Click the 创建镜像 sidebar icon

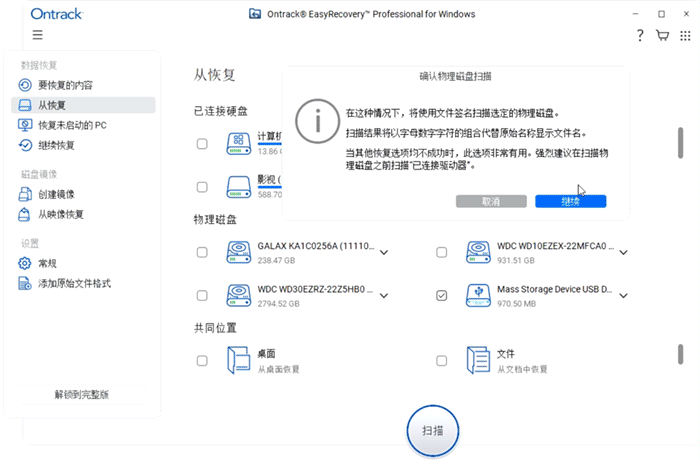click(25, 194)
